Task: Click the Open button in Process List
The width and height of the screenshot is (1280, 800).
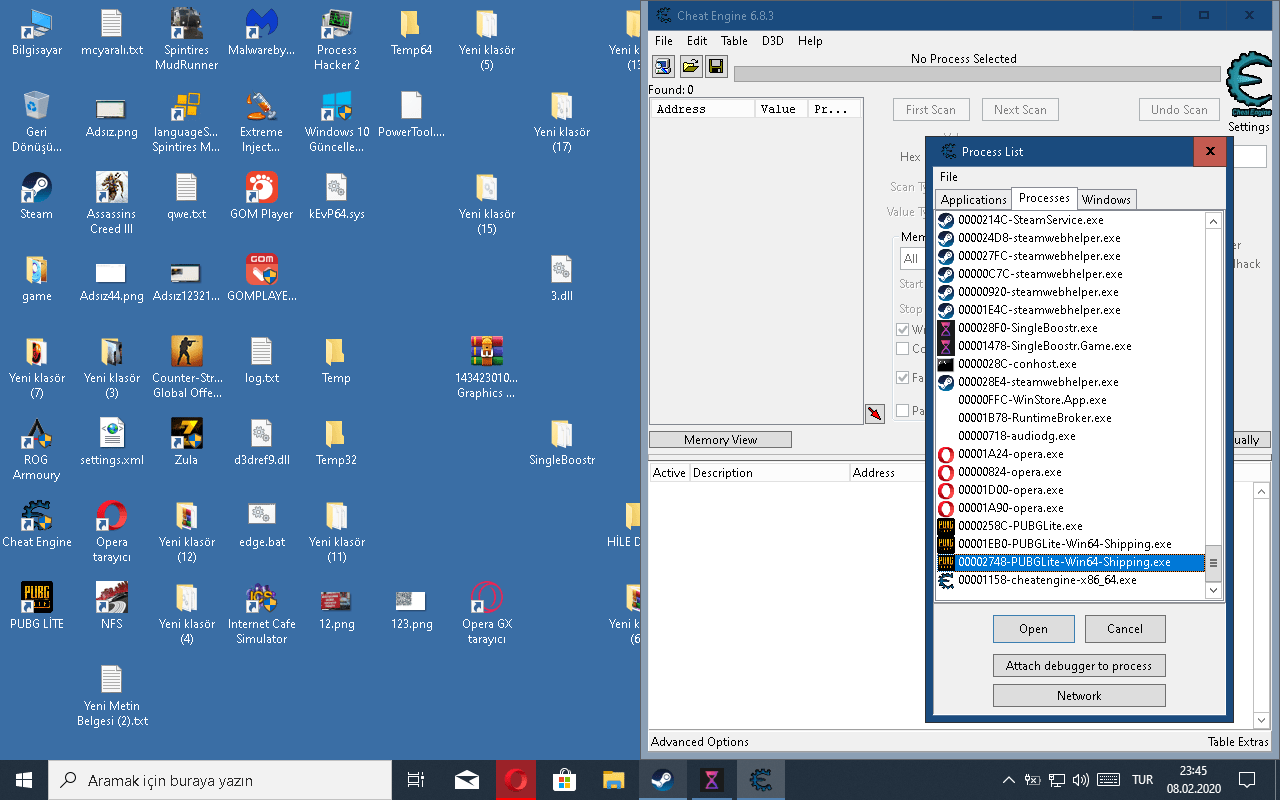Action: click(x=1034, y=629)
